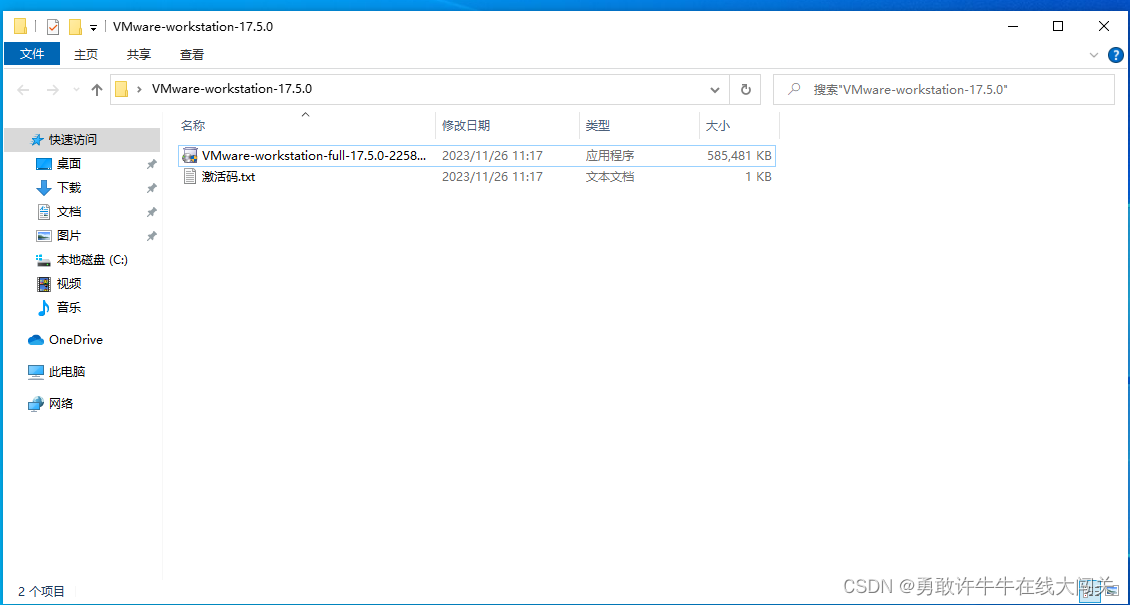Expand the ribbon with the chevron

coord(1094,55)
